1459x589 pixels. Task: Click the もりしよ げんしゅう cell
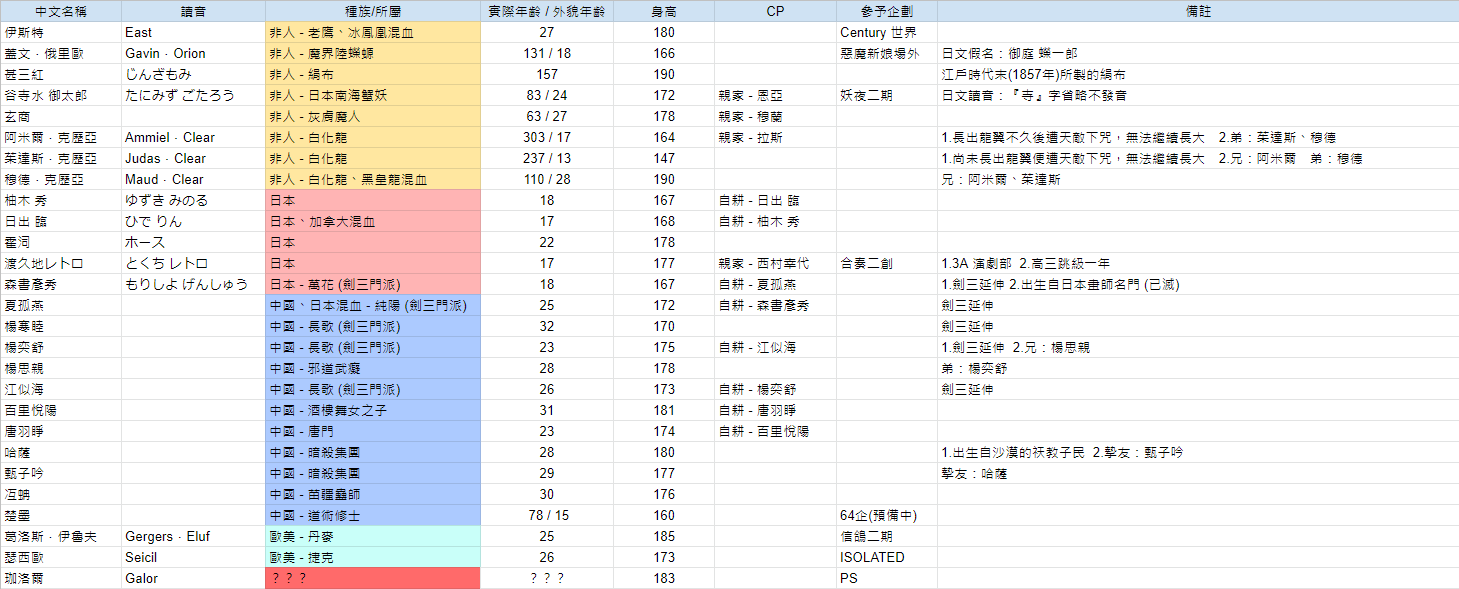point(193,285)
